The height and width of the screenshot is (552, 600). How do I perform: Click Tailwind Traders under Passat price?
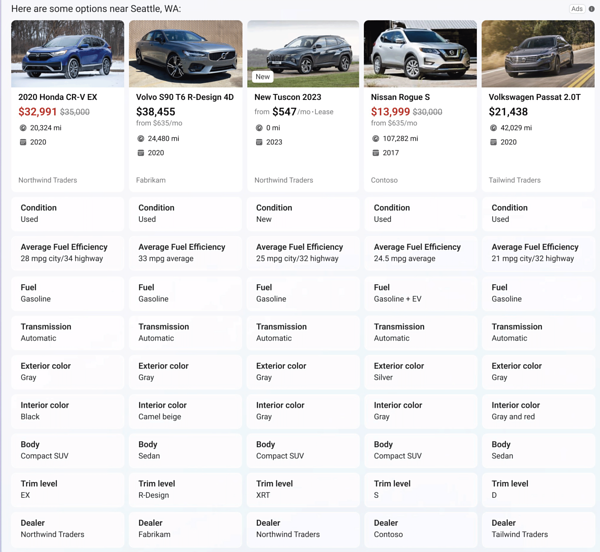pos(514,180)
